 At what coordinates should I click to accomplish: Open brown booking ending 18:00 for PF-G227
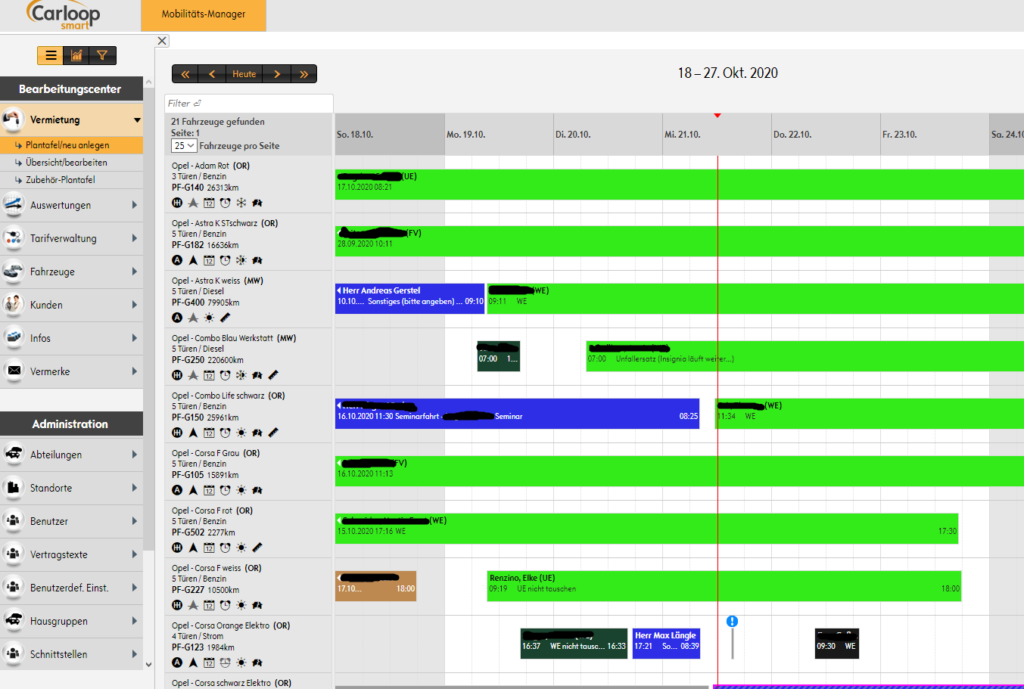tap(376, 586)
